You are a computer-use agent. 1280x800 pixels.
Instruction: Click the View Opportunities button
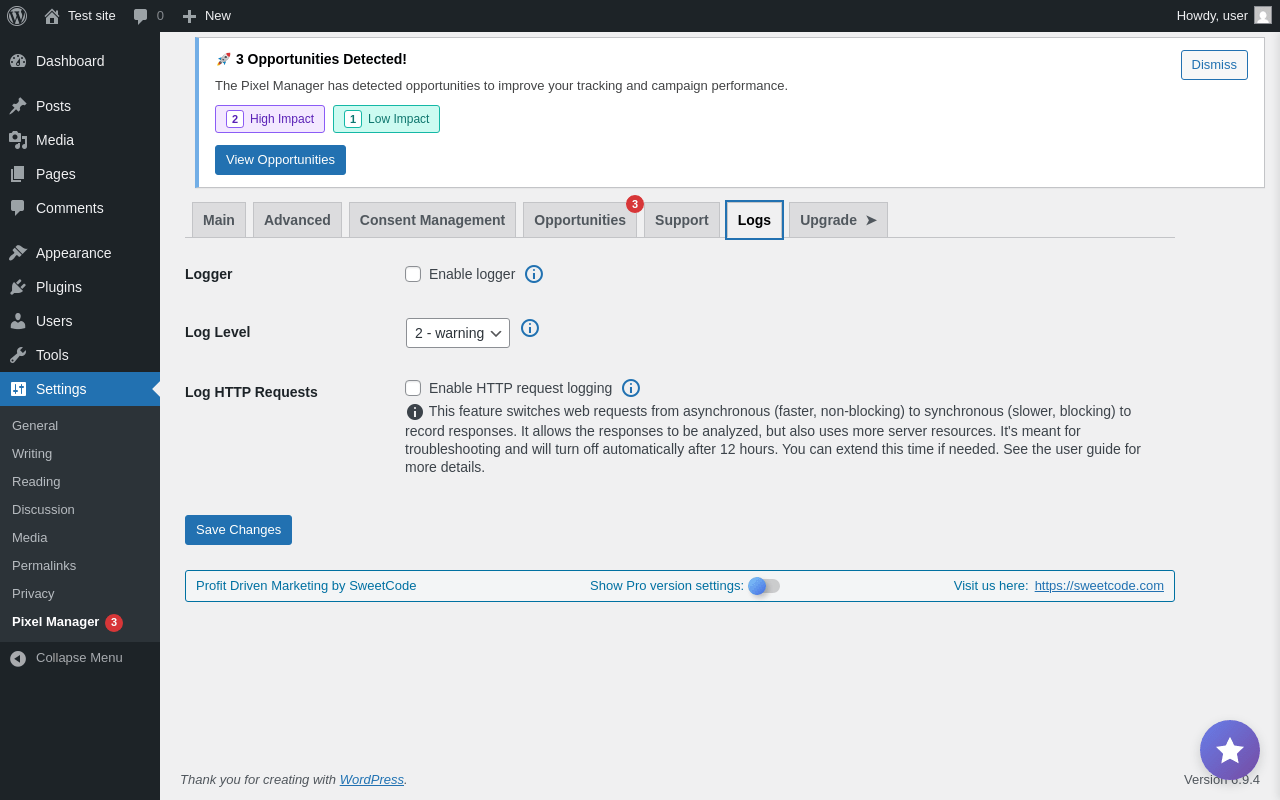[x=280, y=160]
